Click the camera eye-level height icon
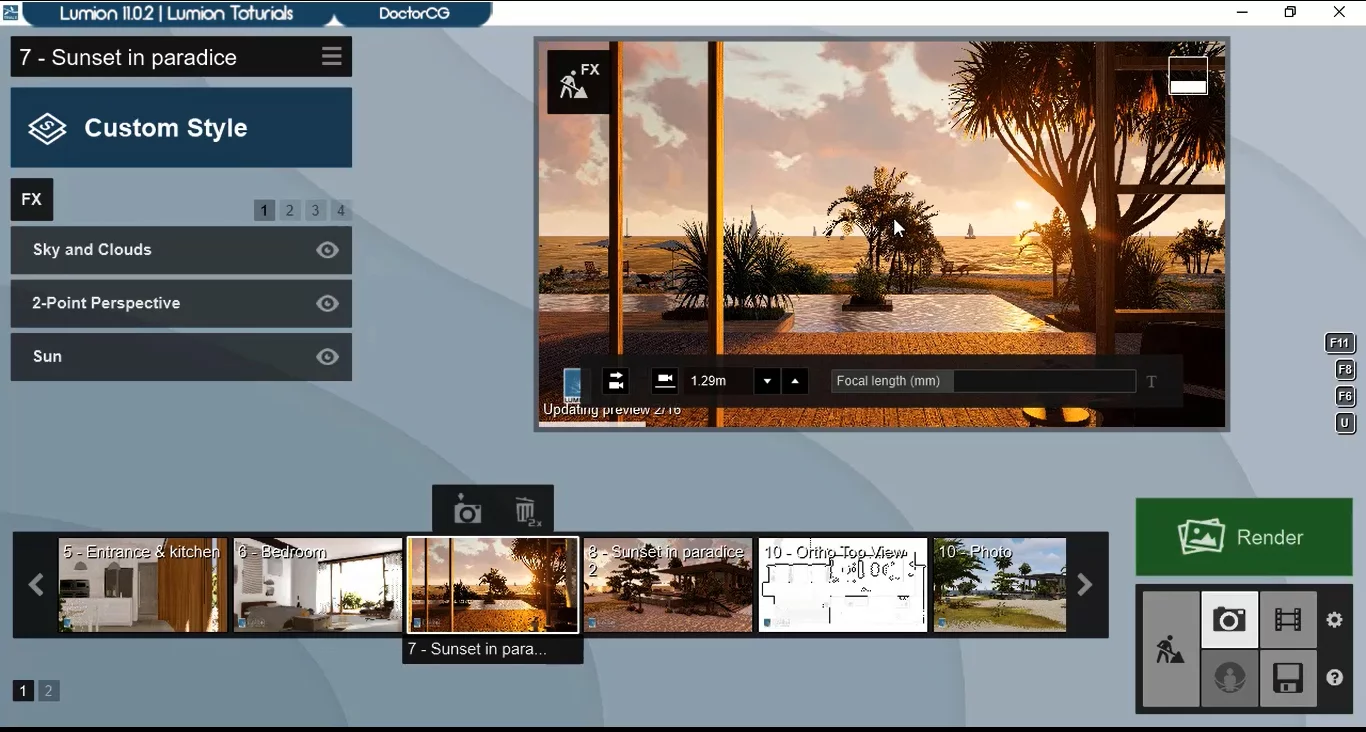This screenshot has height=732, width=1366. pyautogui.click(x=665, y=381)
